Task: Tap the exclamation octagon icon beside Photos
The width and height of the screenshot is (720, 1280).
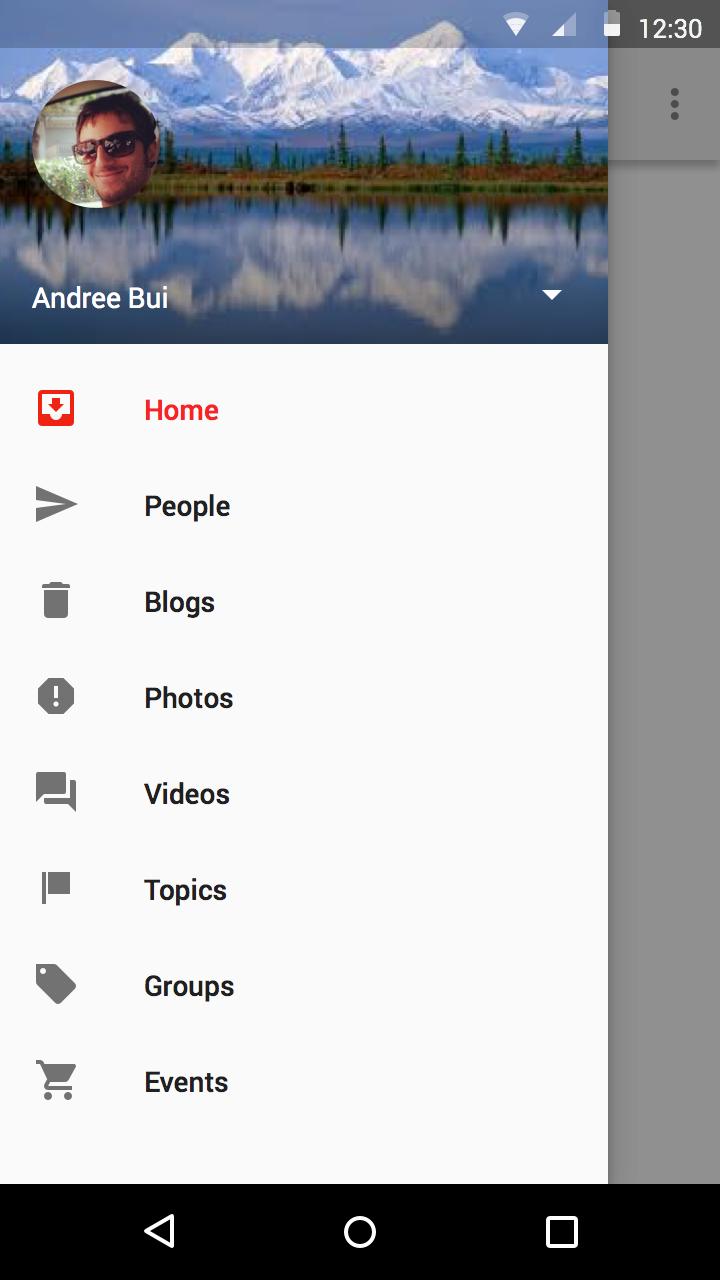Action: click(x=56, y=696)
